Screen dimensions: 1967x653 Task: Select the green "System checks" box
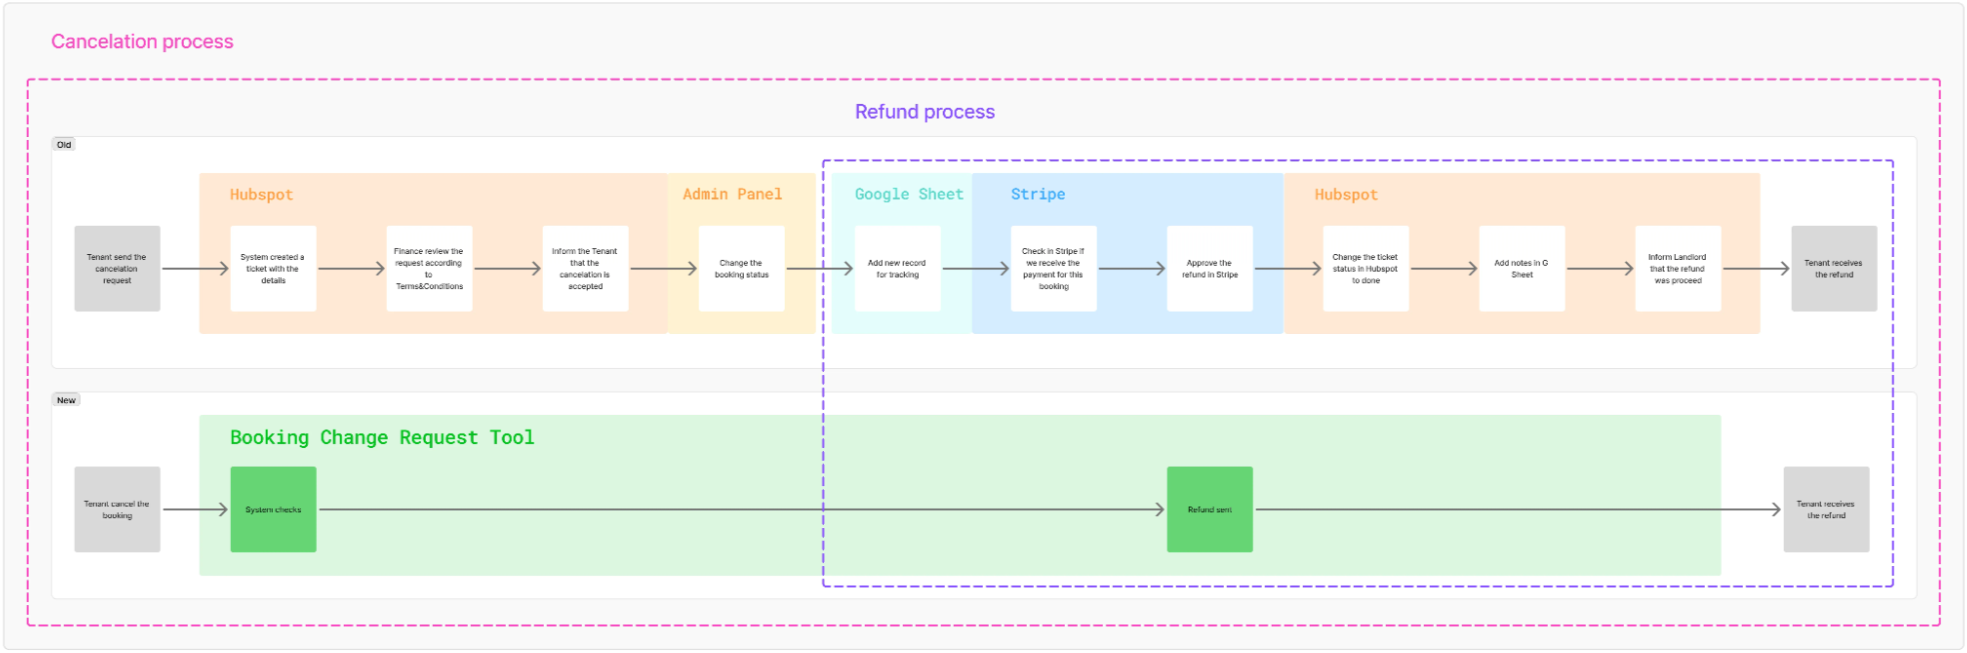point(273,510)
